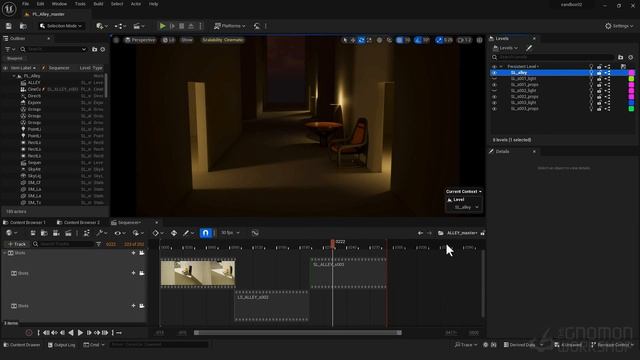Toggle visibility of SL_alley level
The width and height of the screenshot is (640, 360).
(494, 73)
